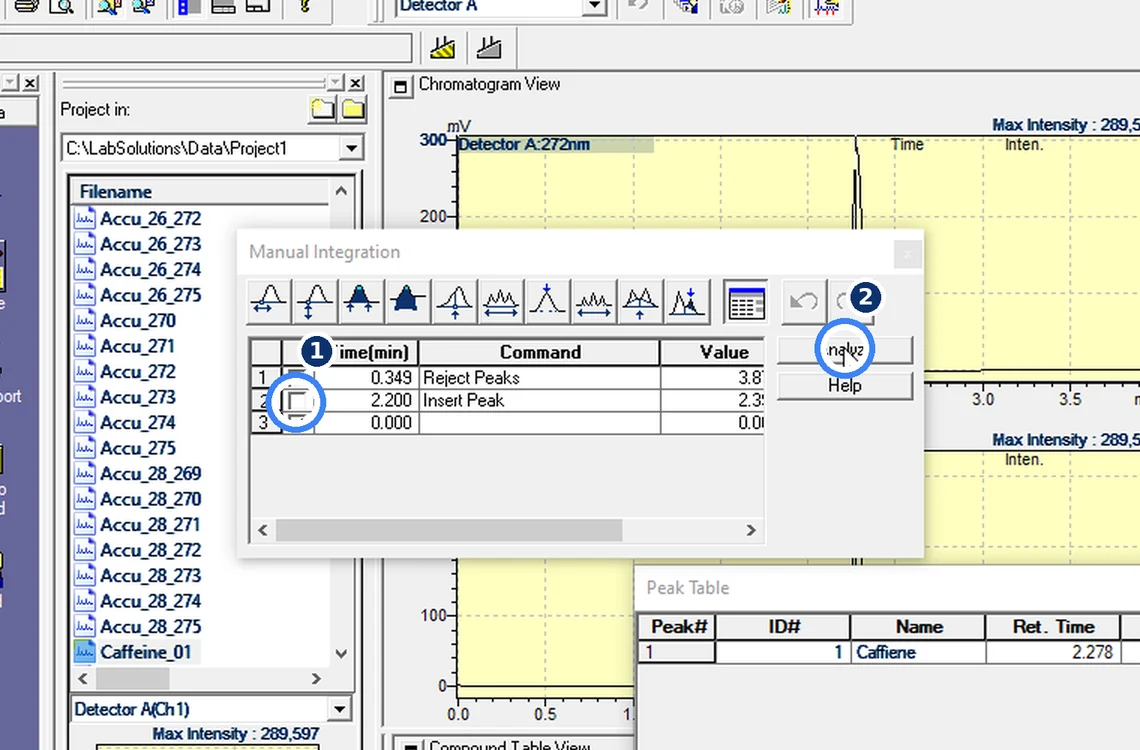Viewport: 1140px width, 750px height.
Task: Click the up arrow of the file list scrollbar
Action: coord(341,192)
